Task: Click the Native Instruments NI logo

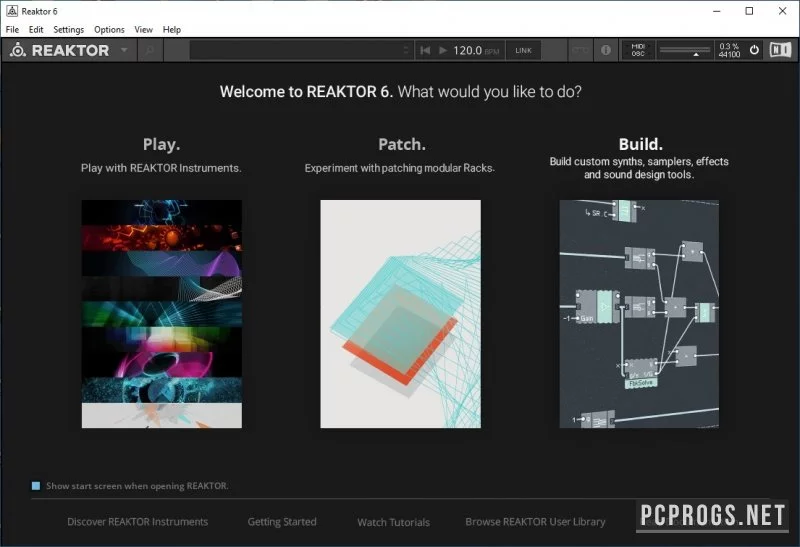Action: [x=780, y=49]
